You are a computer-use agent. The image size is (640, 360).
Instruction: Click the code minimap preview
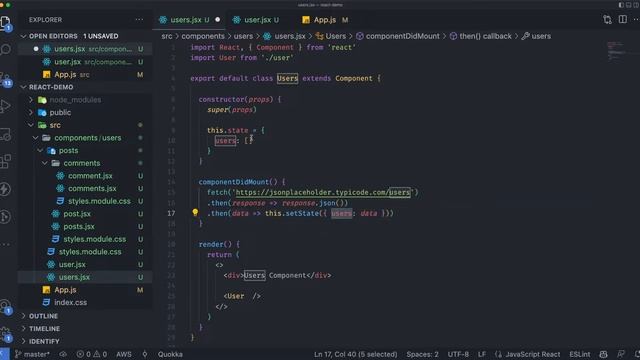click(x=616, y=51)
